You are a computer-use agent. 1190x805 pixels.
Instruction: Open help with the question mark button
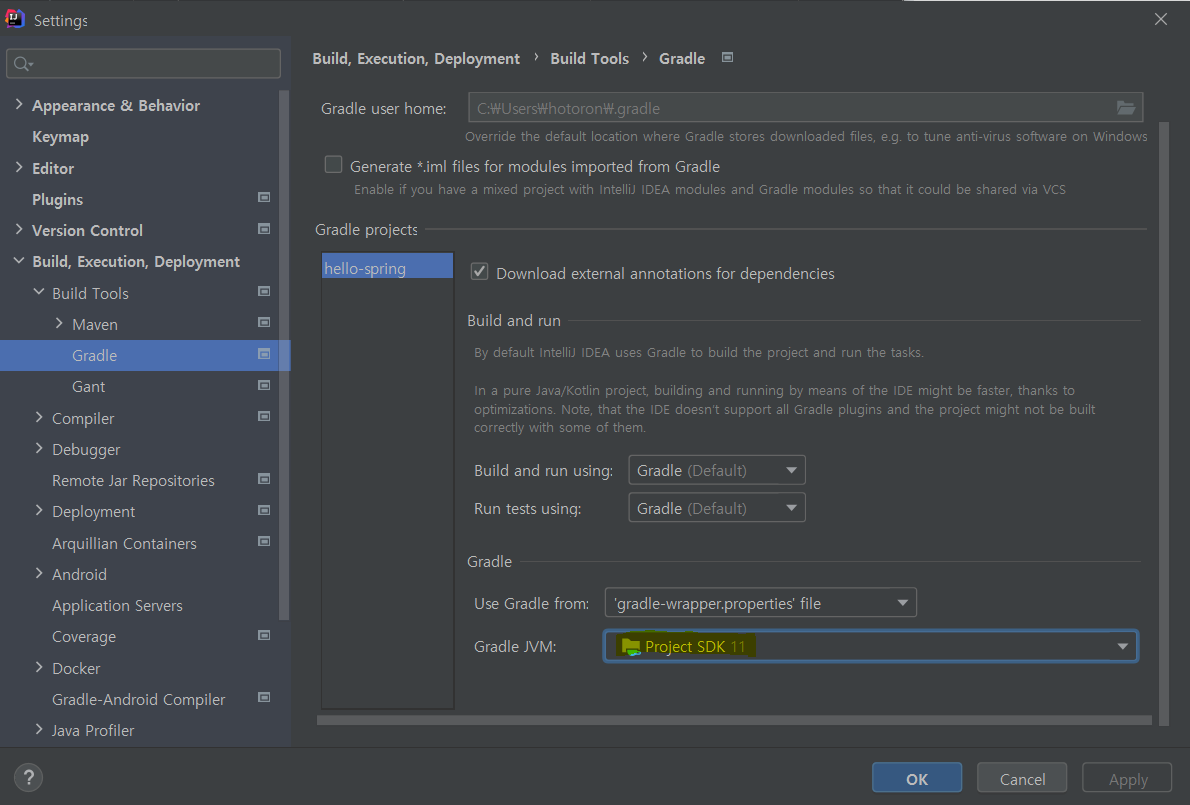click(x=28, y=778)
